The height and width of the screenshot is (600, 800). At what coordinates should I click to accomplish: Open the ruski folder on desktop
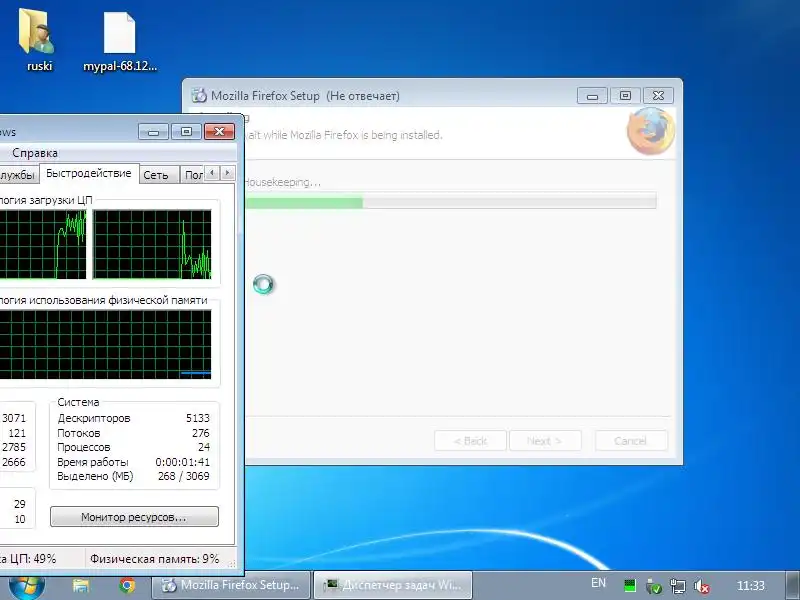point(37,41)
